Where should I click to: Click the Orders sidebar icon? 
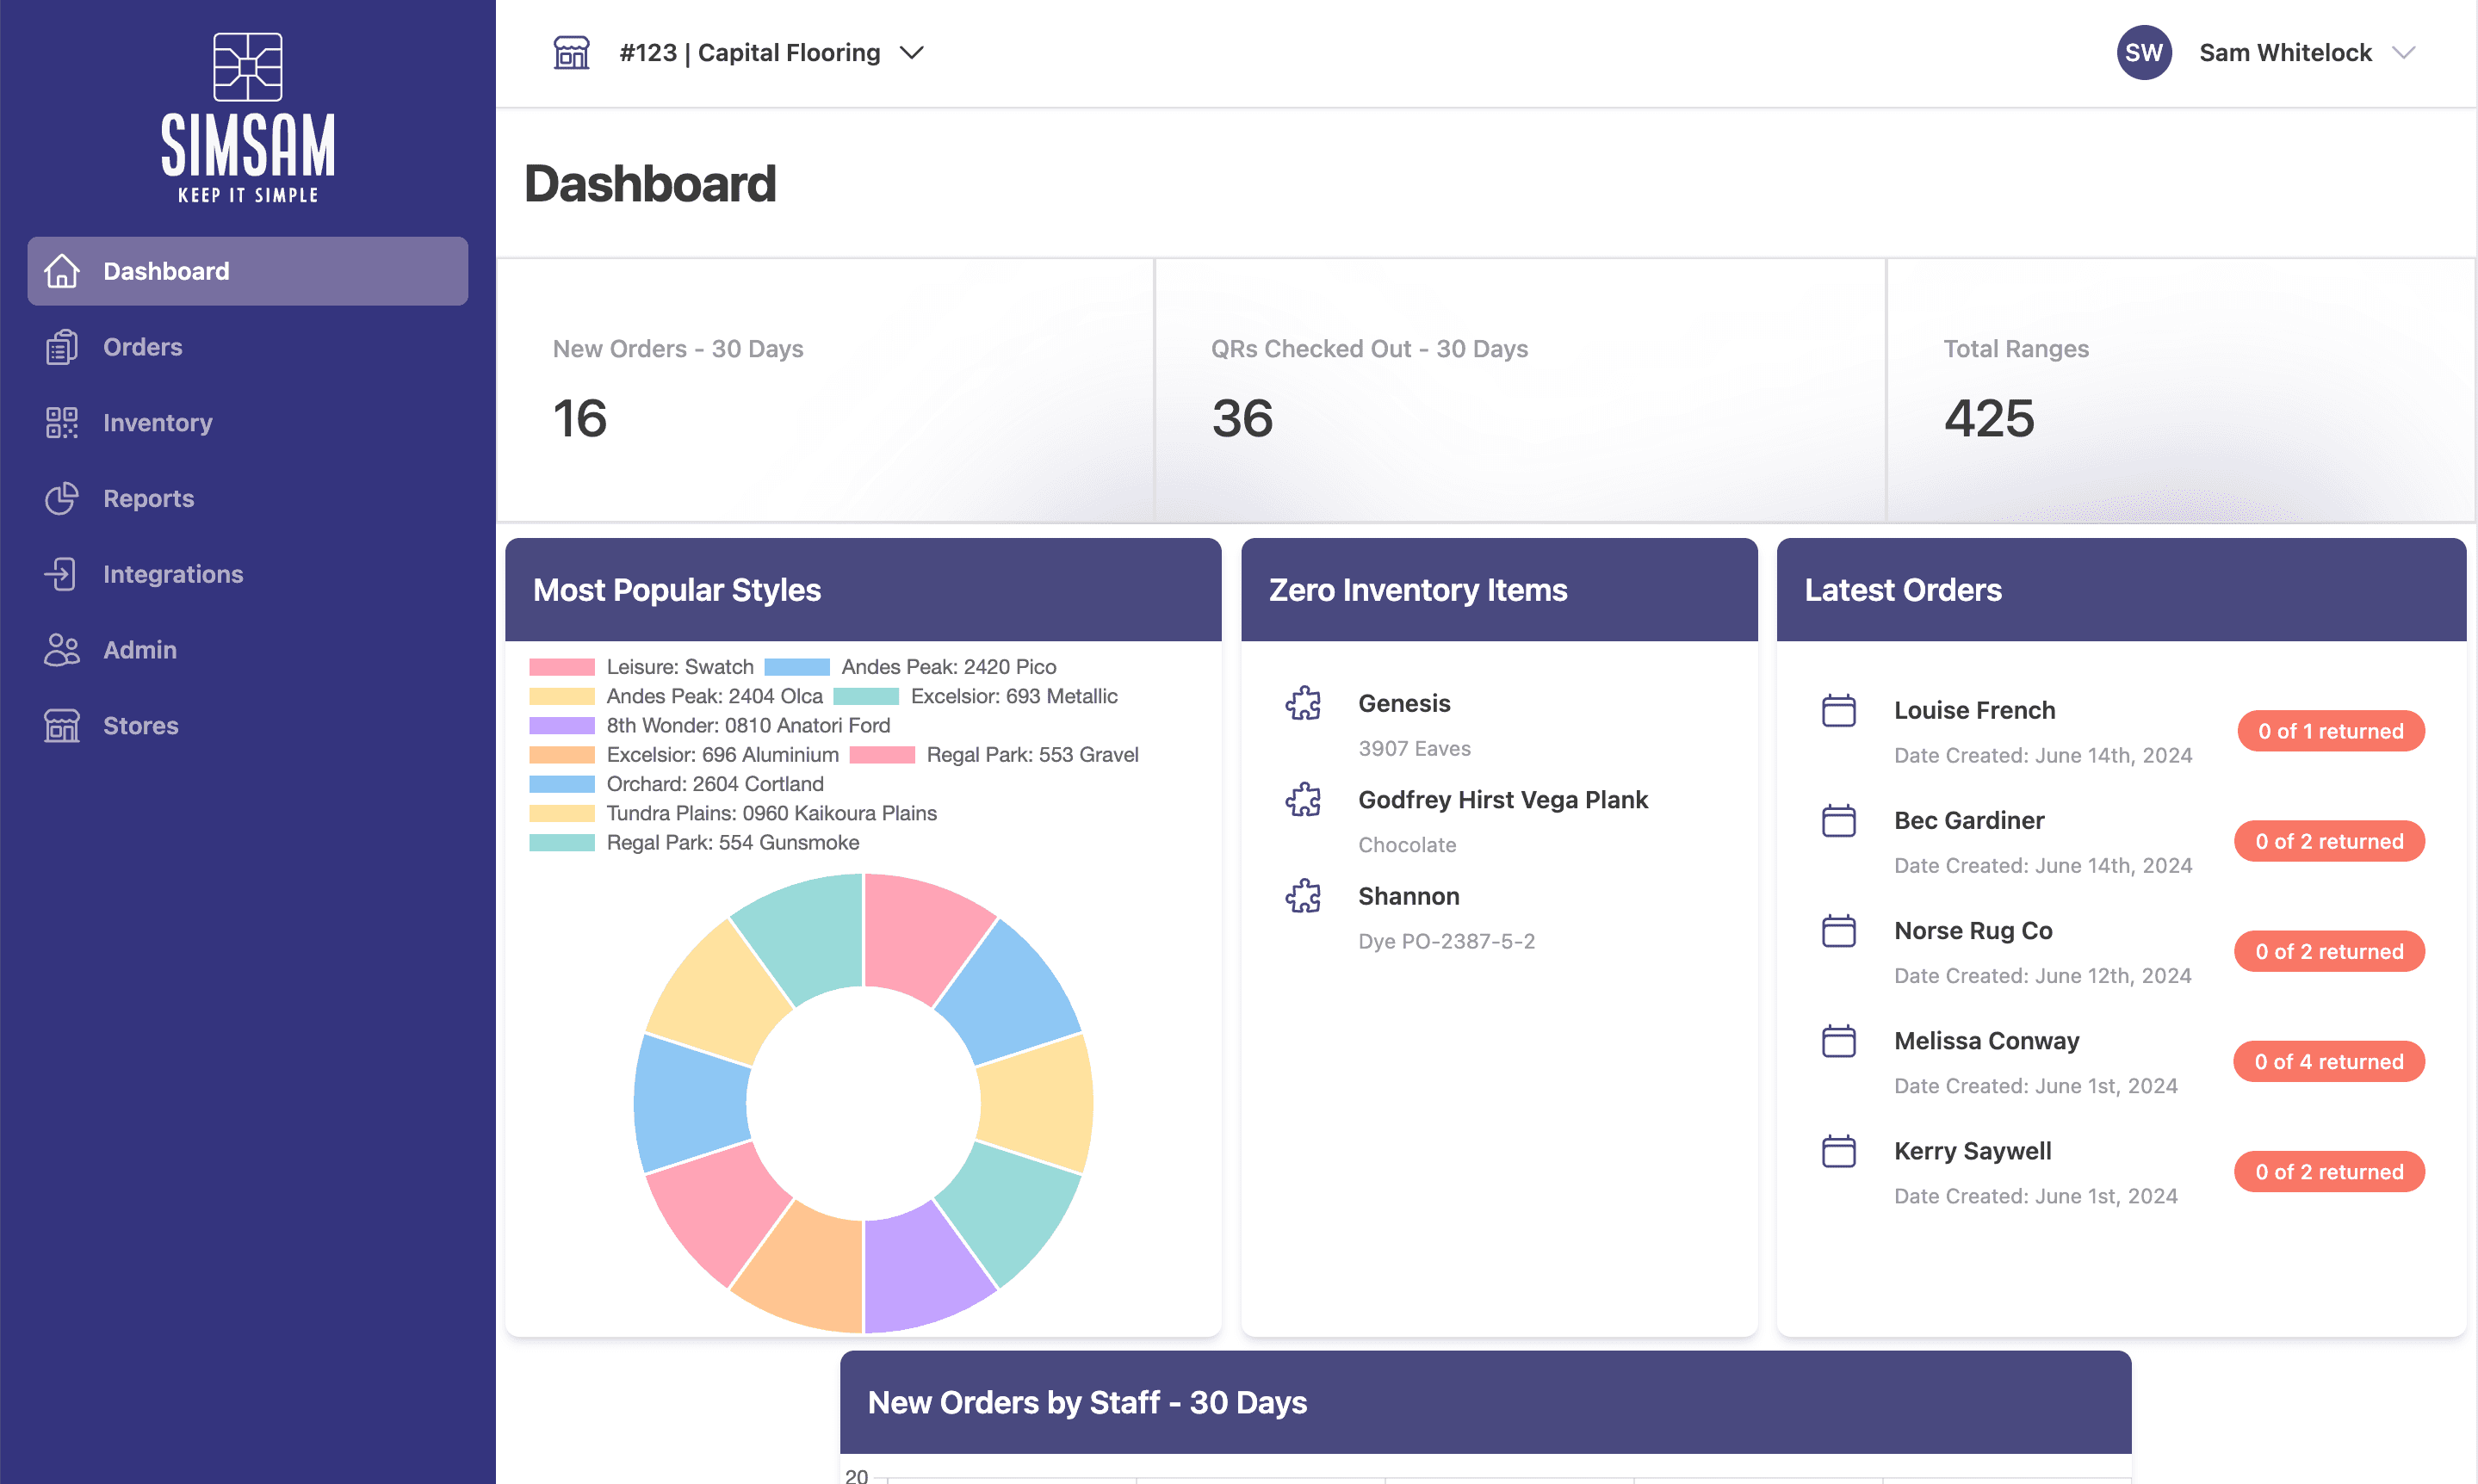(60, 346)
